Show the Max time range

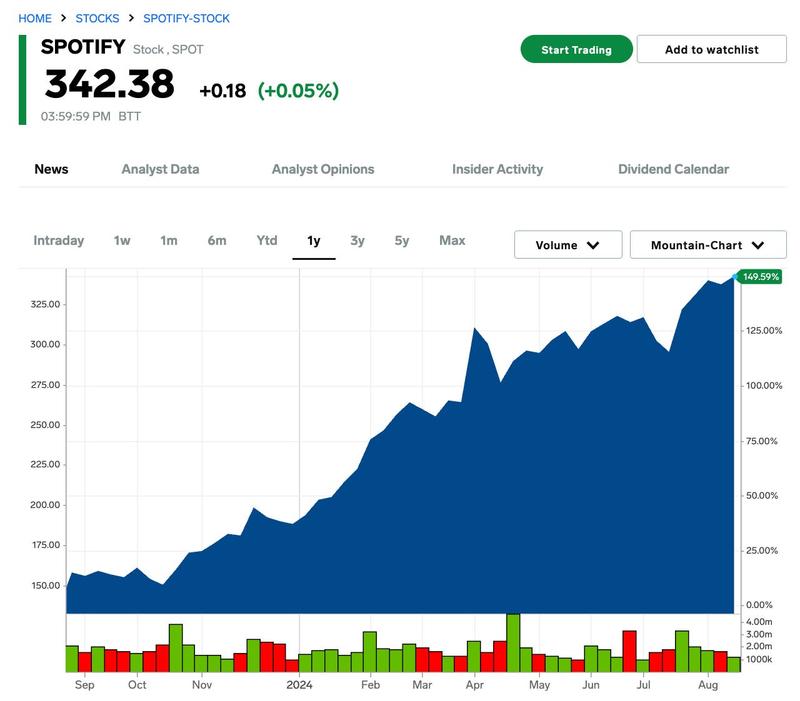pos(452,240)
